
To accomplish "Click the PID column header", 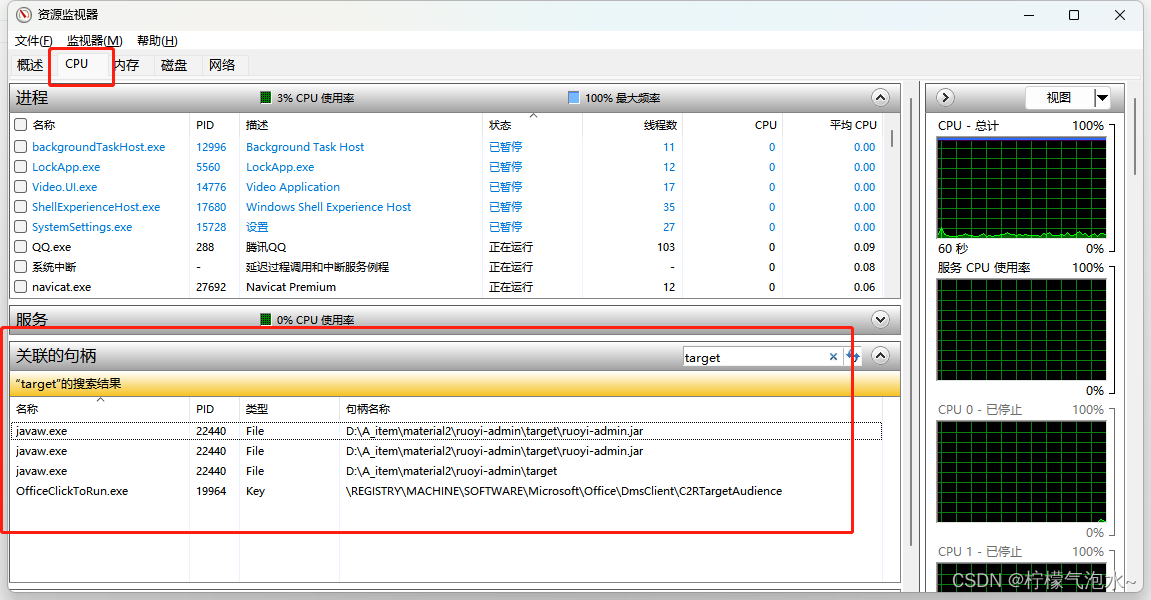I will pyautogui.click(x=204, y=124).
